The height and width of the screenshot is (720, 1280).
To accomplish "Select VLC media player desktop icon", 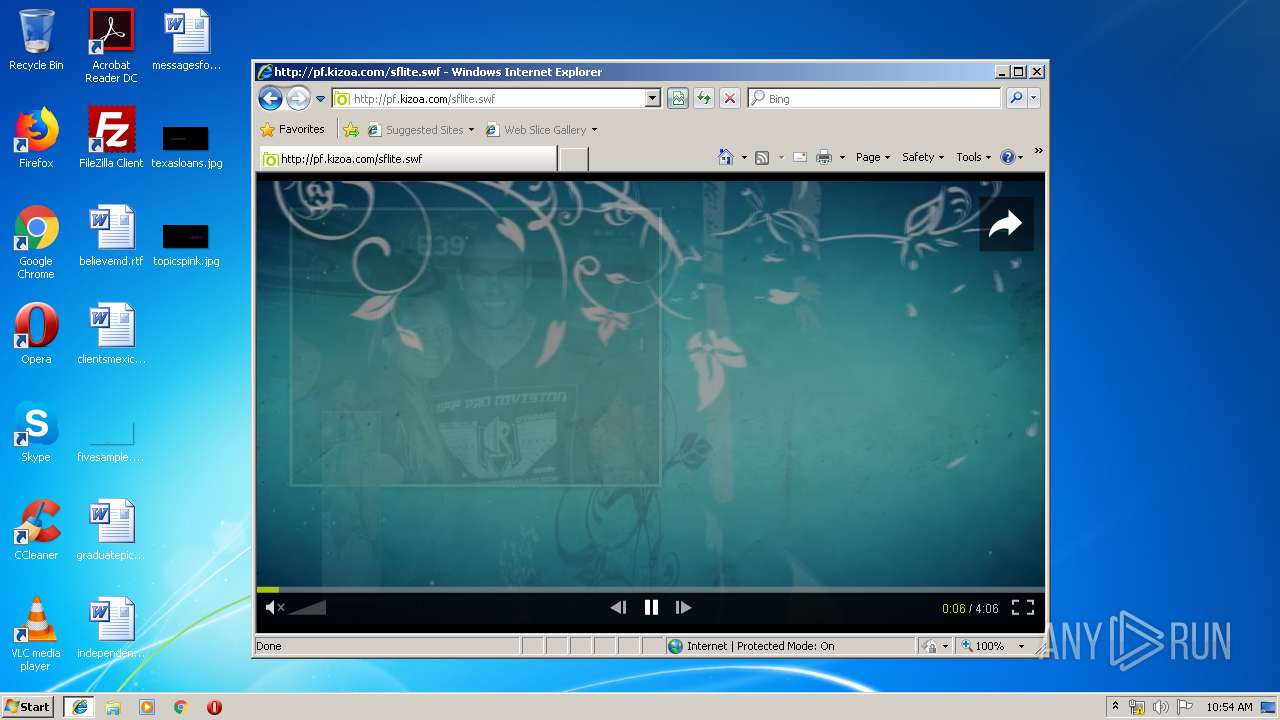I will [x=36, y=634].
